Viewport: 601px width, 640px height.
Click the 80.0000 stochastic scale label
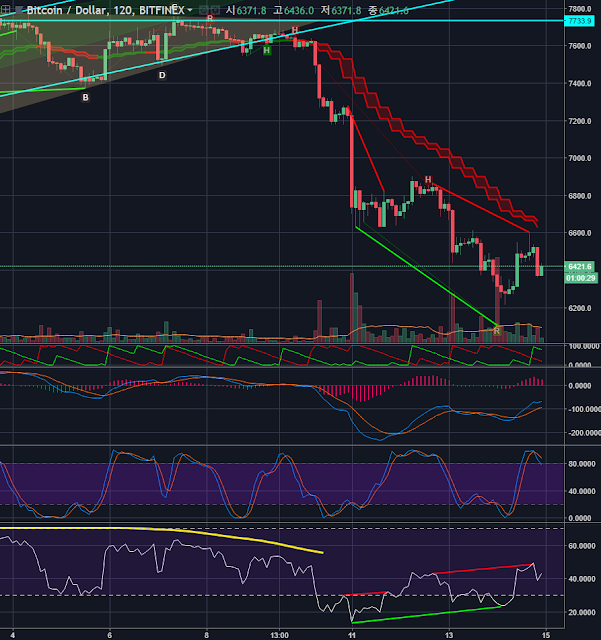click(582, 464)
